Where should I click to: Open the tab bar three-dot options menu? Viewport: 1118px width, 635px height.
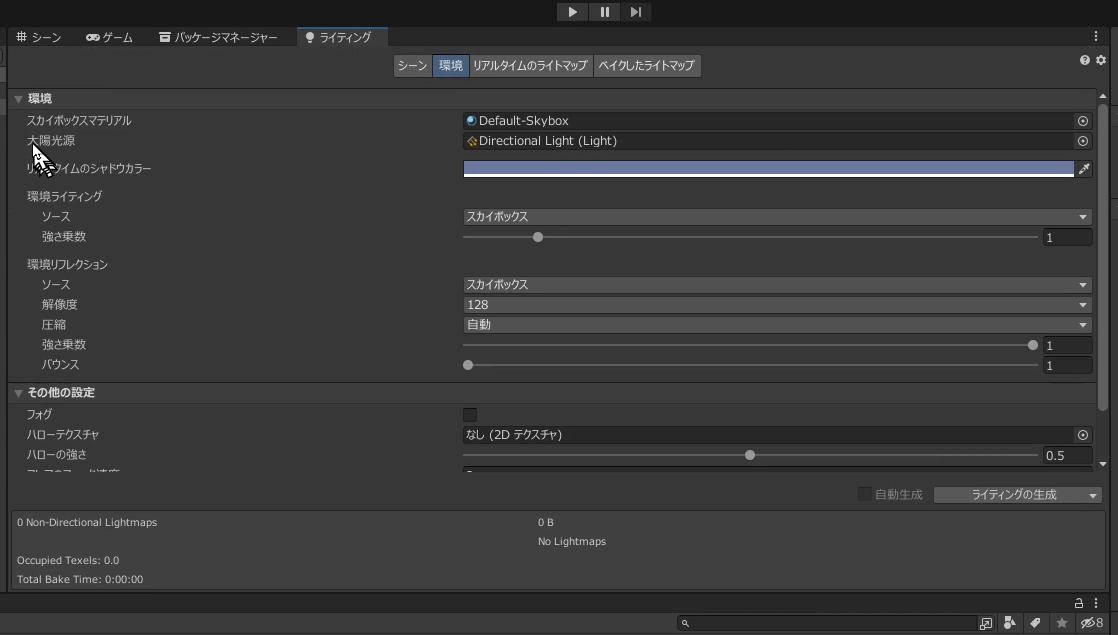pyautogui.click(x=1096, y=36)
